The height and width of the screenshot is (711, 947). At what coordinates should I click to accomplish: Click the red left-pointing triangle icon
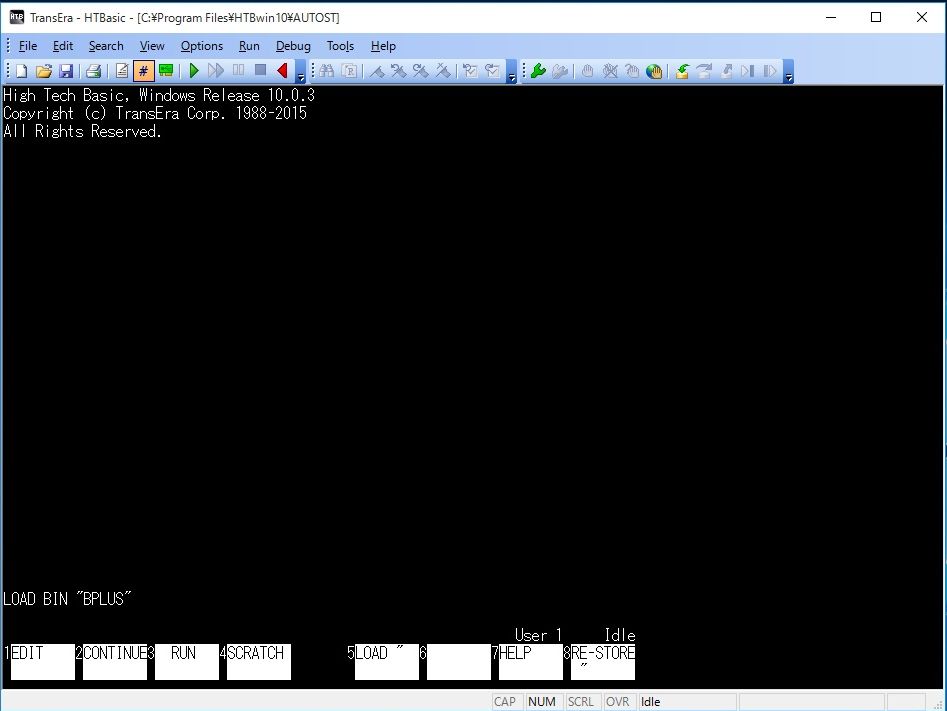pos(282,71)
